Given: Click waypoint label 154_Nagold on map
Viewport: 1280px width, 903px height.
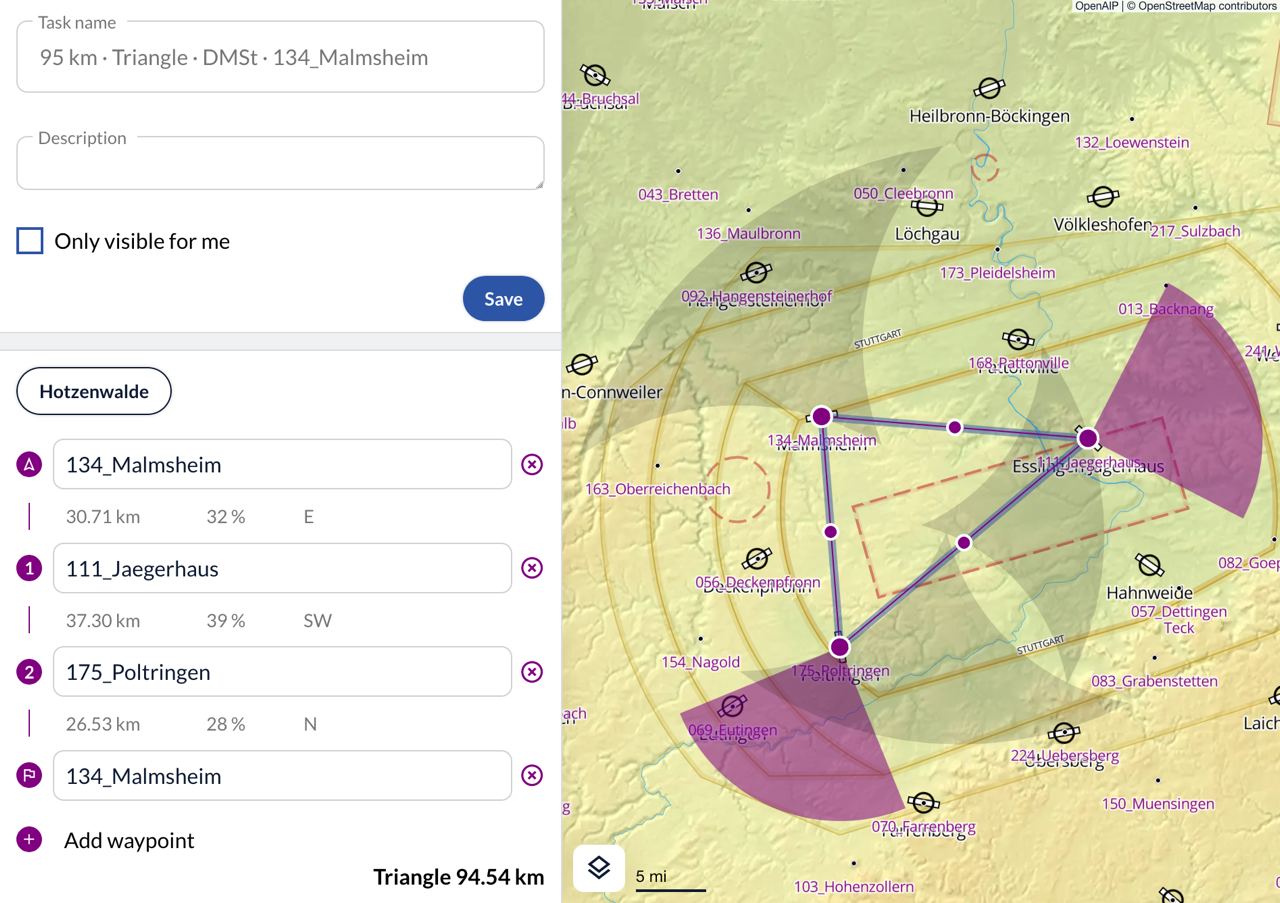Looking at the screenshot, I should (x=700, y=661).
